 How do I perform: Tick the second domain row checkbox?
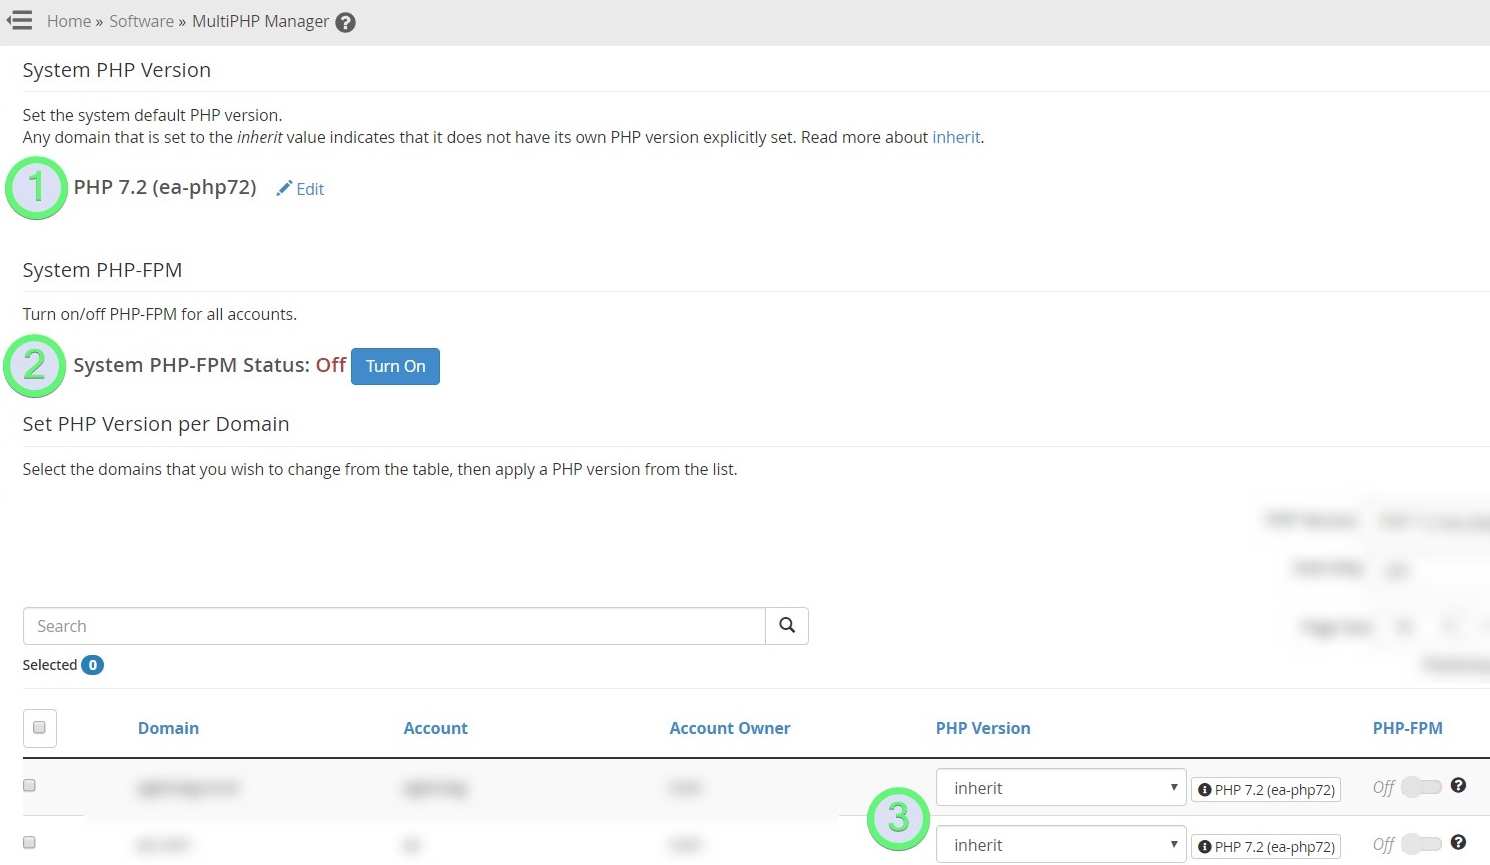pos(29,843)
